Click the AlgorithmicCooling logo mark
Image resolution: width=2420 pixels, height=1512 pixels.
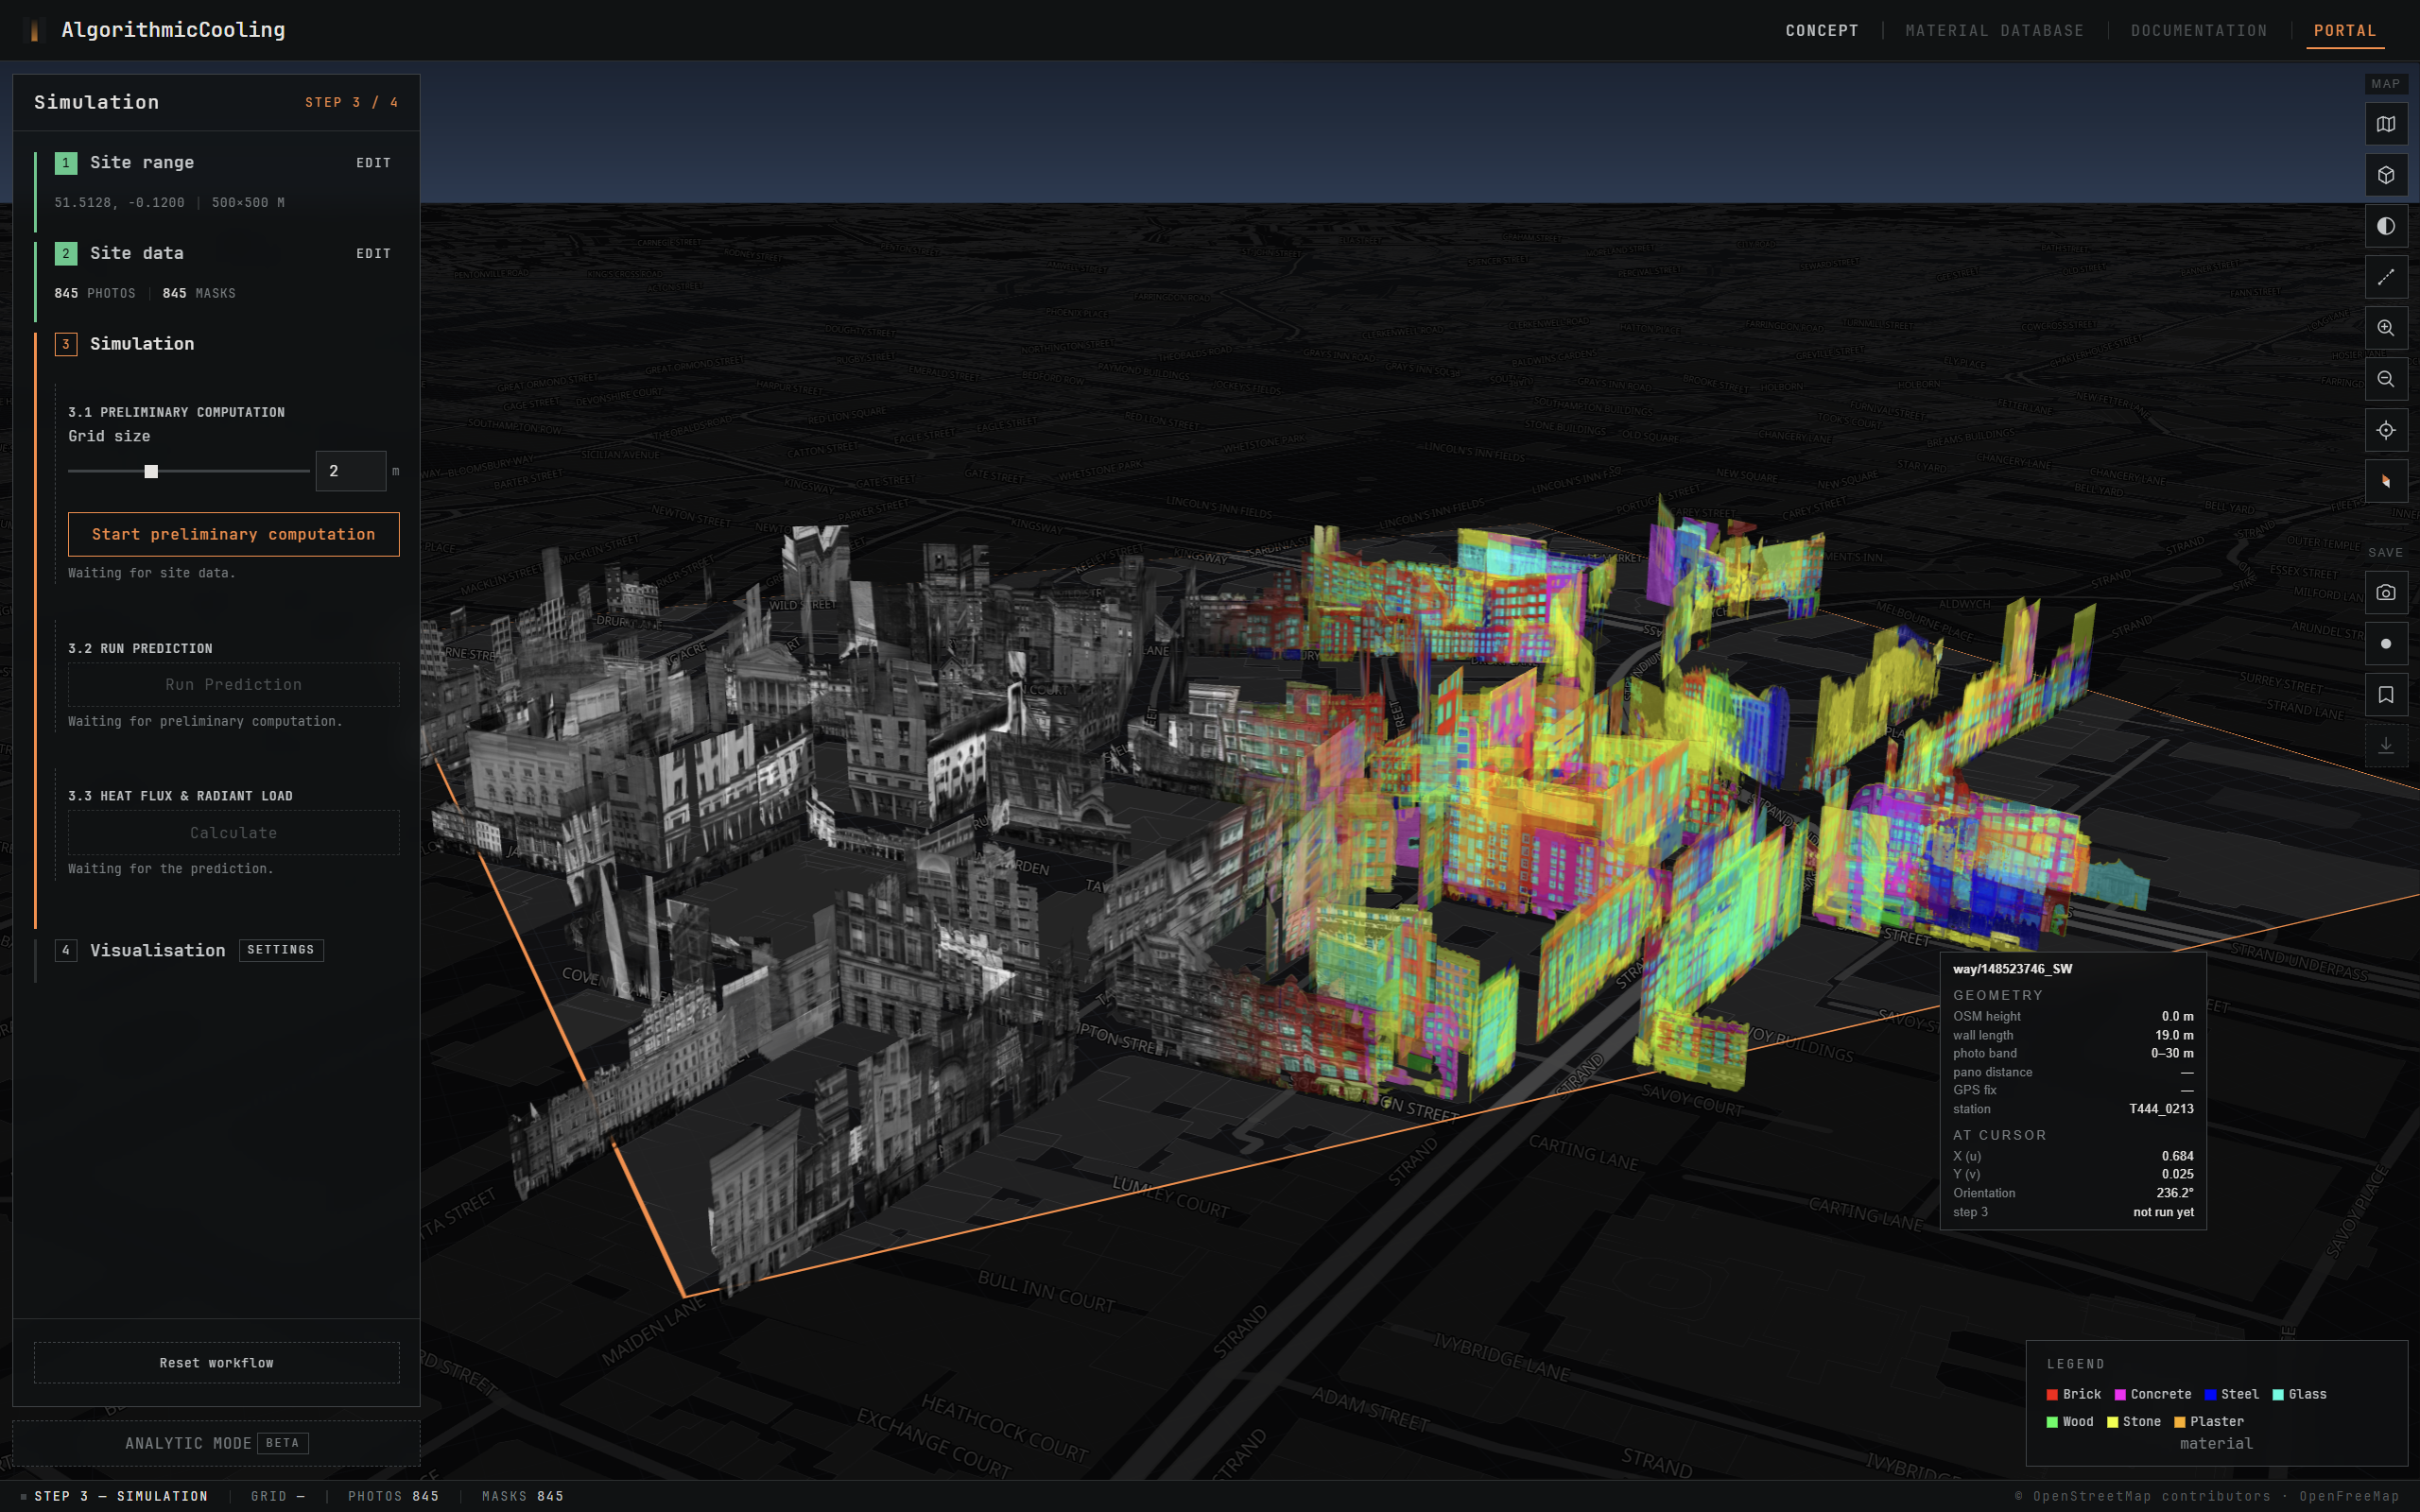tap(34, 30)
